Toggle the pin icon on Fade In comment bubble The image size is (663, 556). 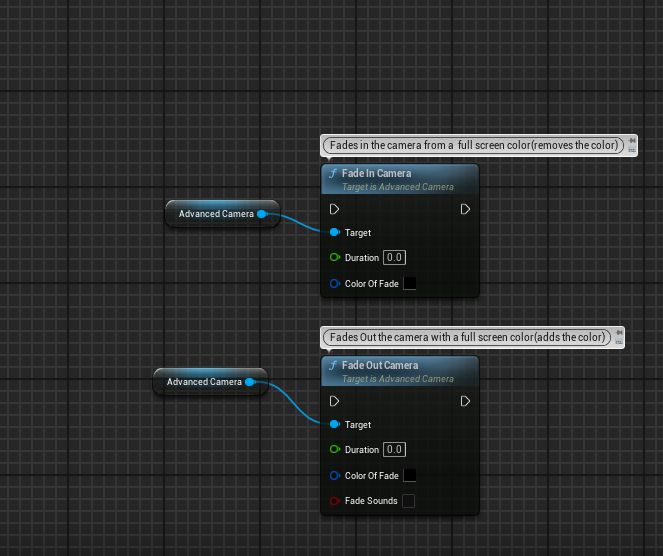[x=633, y=142]
